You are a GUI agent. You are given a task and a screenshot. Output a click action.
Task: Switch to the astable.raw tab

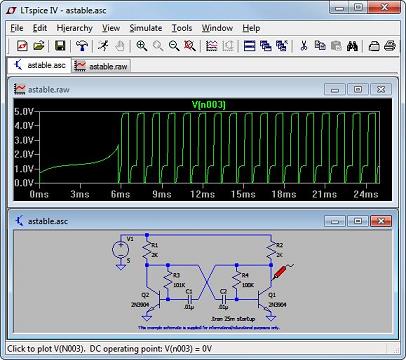tap(101, 66)
